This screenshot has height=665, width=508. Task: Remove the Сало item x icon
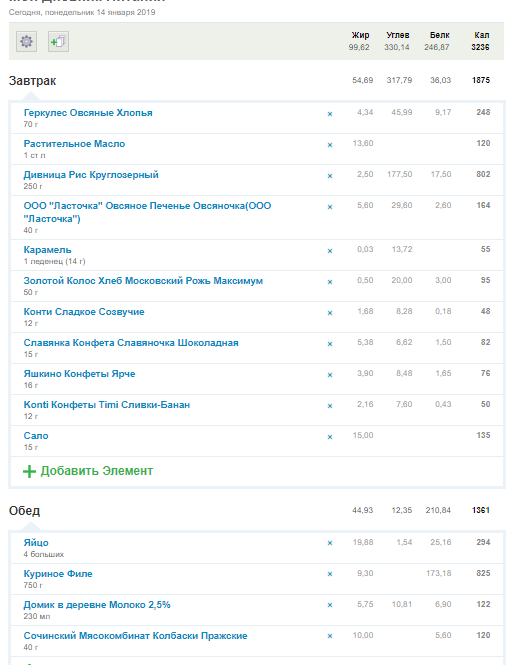tap(330, 437)
